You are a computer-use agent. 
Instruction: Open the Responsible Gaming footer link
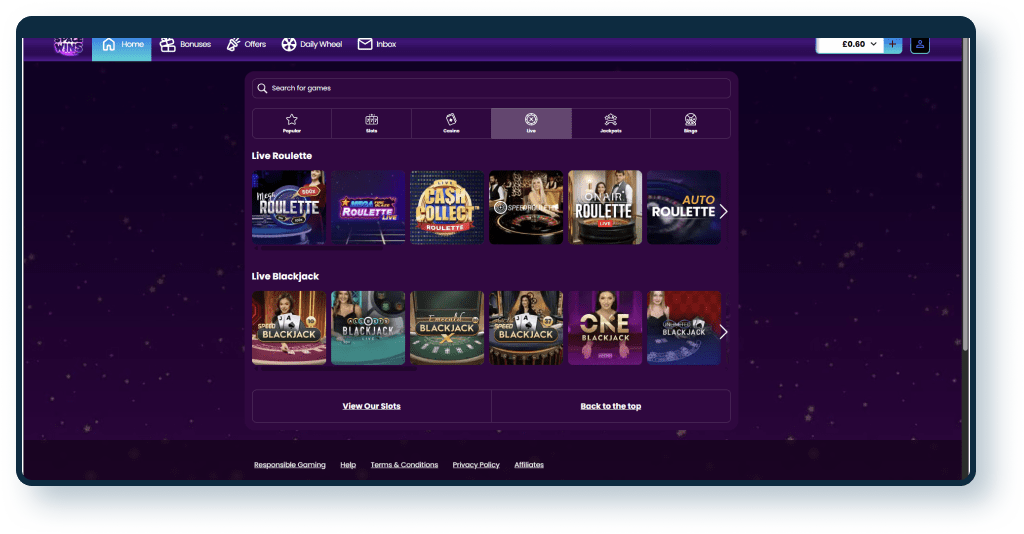289,465
